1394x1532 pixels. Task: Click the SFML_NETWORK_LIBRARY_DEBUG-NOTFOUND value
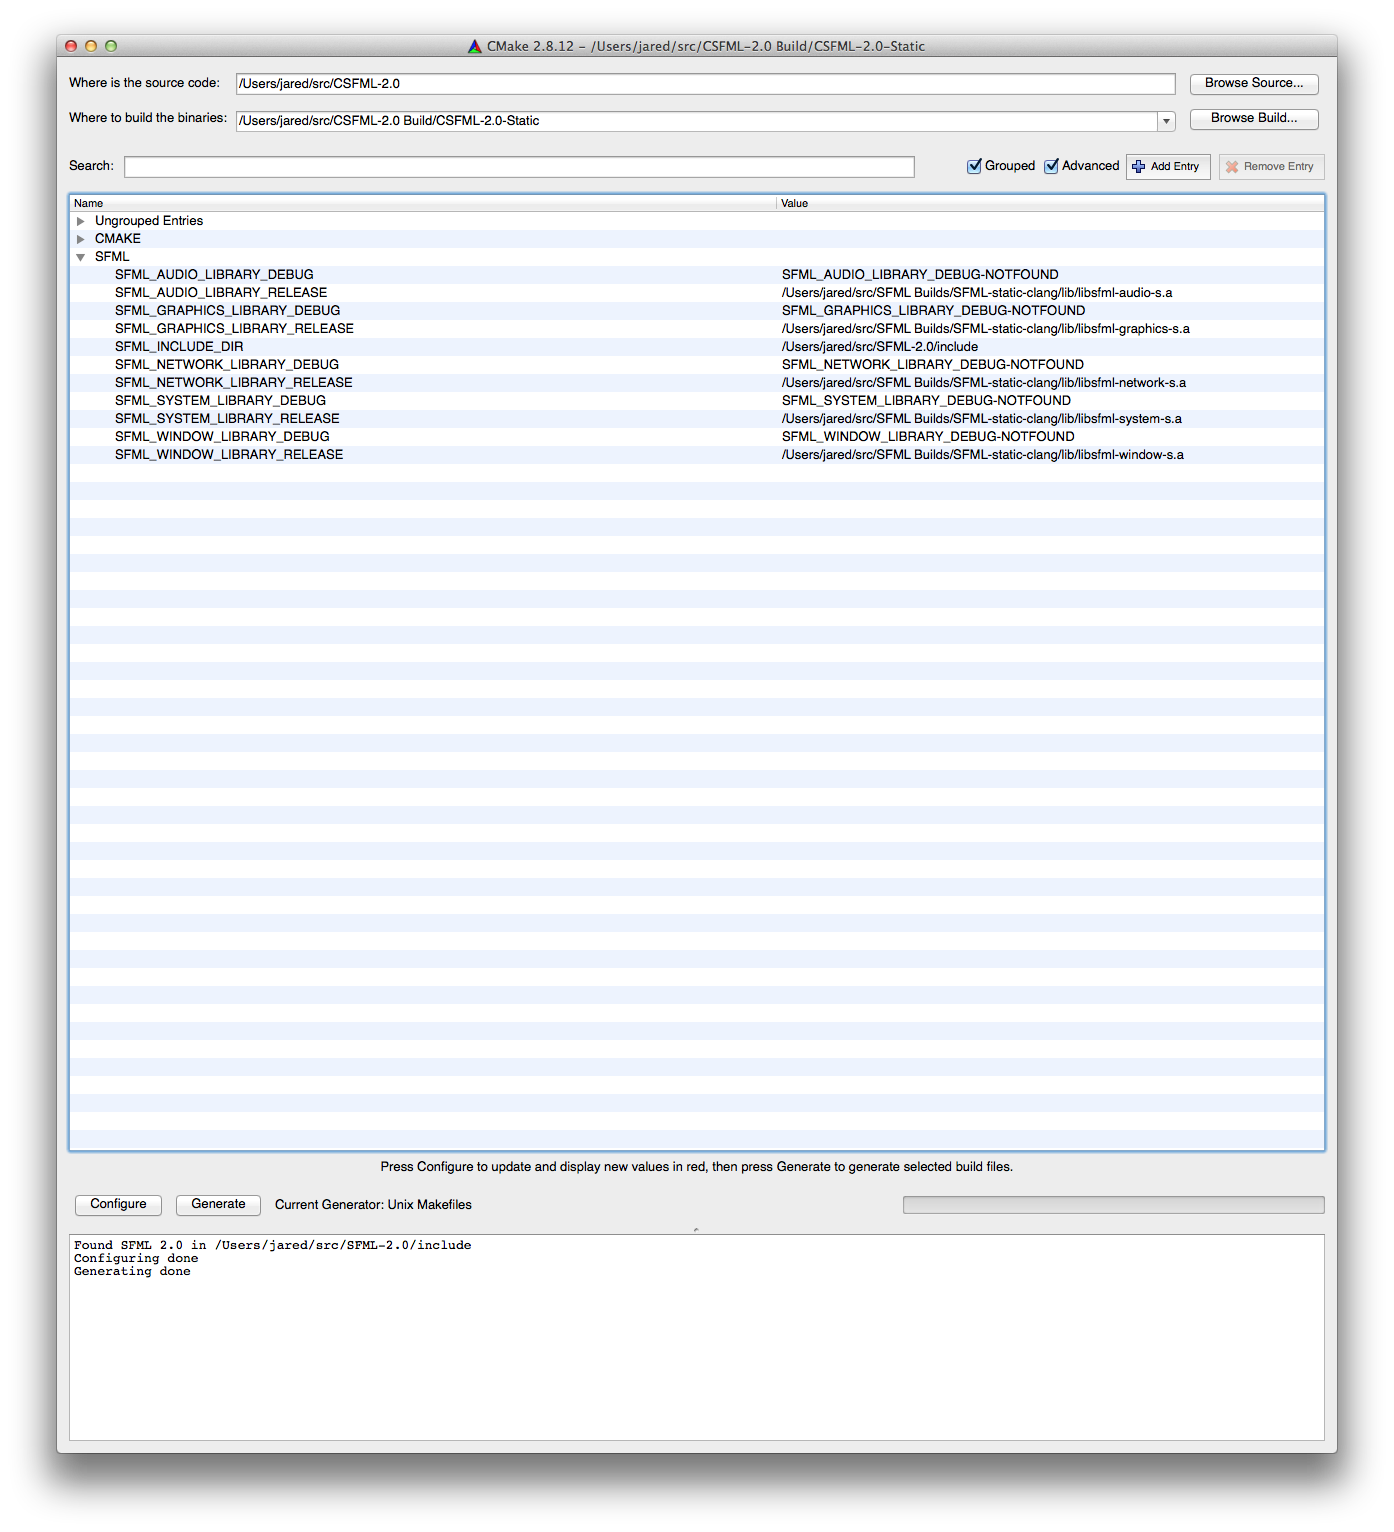pyautogui.click(x=933, y=365)
